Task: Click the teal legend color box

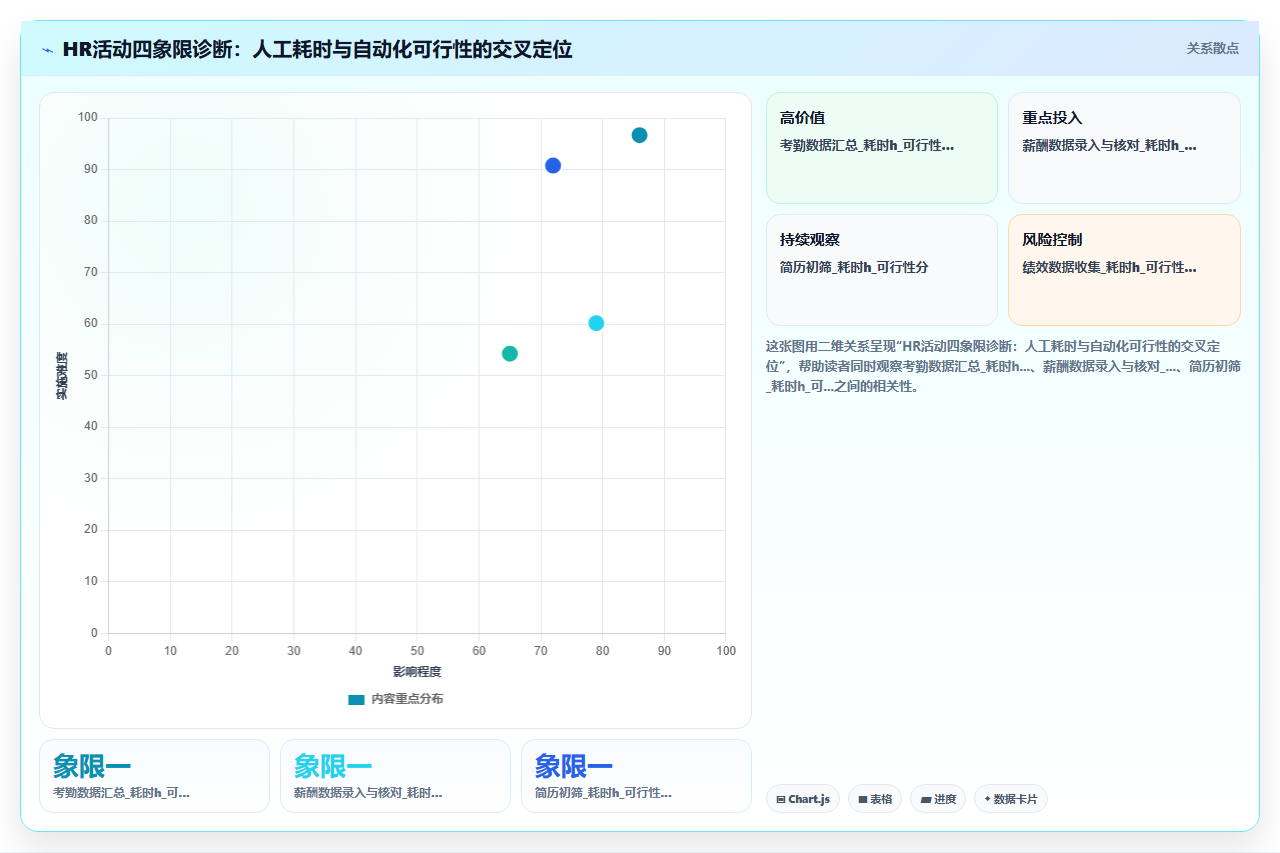Action: coord(356,699)
